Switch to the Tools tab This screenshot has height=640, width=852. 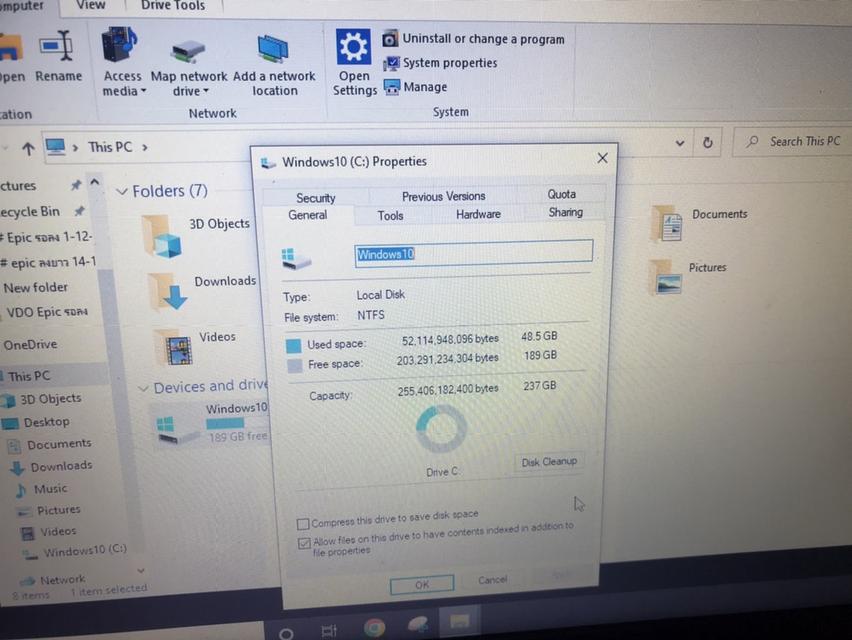click(x=390, y=215)
